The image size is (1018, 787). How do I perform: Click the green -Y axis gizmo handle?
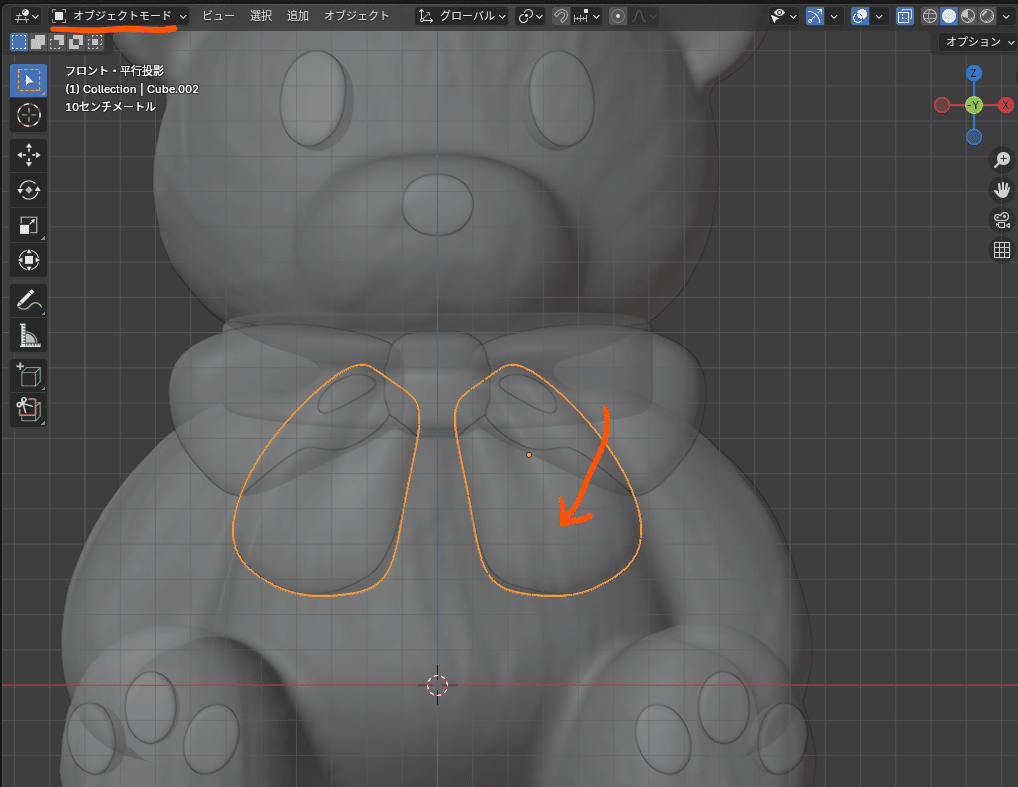click(x=973, y=105)
